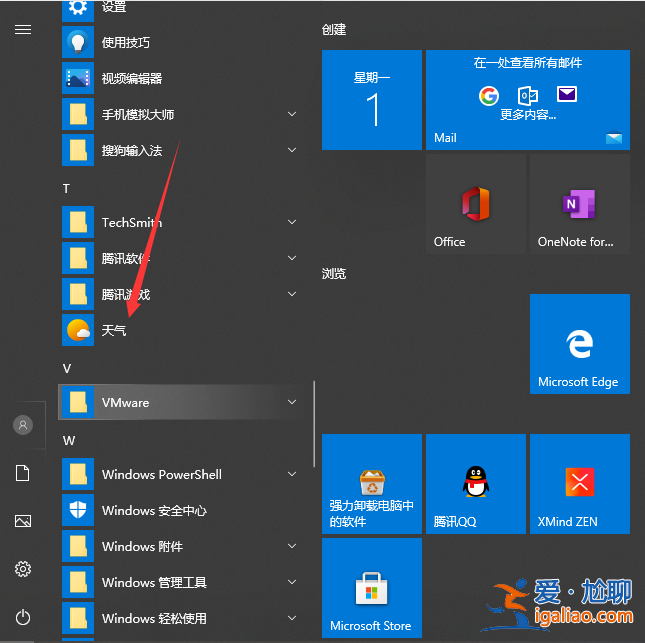The height and width of the screenshot is (643, 645).
Task: Launch the Tips (使用技巧) lightbulb app
Action: (78, 42)
